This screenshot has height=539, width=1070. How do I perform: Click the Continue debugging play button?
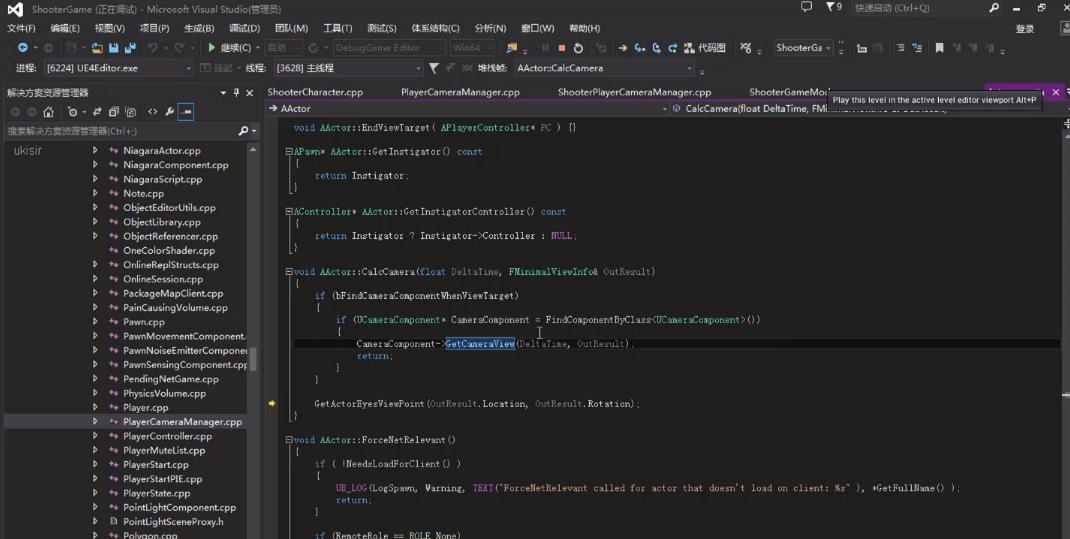pyautogui.click(x=212, y=48)
